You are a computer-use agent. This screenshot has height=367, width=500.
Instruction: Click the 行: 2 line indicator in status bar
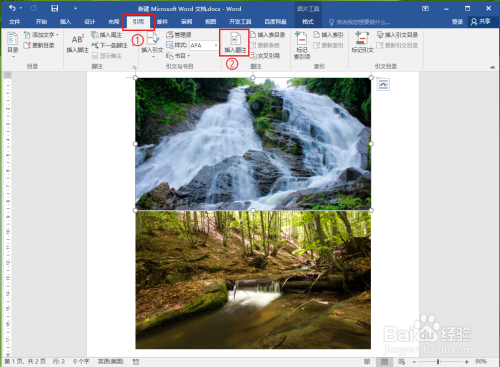(59, 361)
